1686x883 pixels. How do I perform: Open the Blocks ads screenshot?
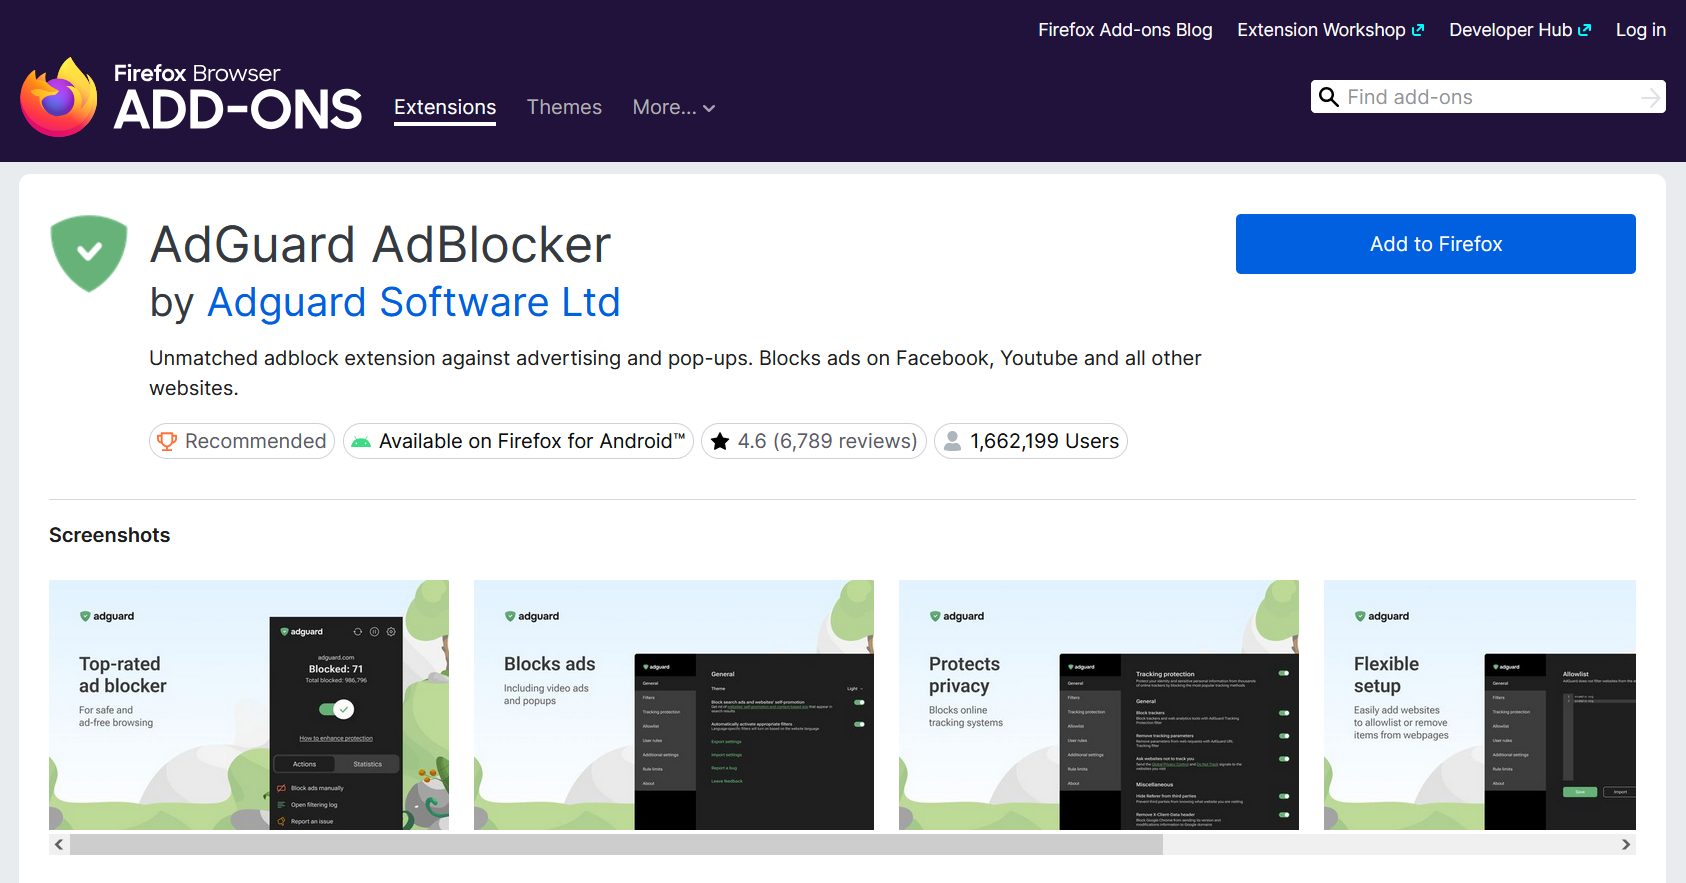click(x=674, y=705)
